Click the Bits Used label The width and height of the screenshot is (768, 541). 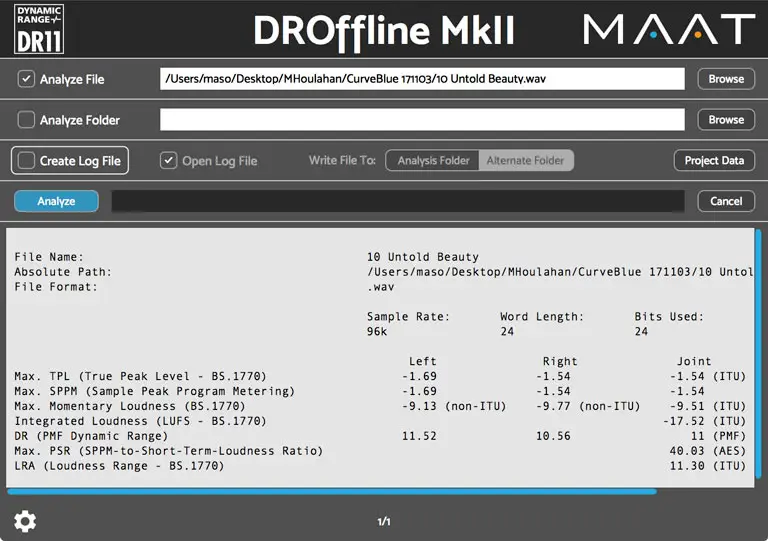[669, 317]
